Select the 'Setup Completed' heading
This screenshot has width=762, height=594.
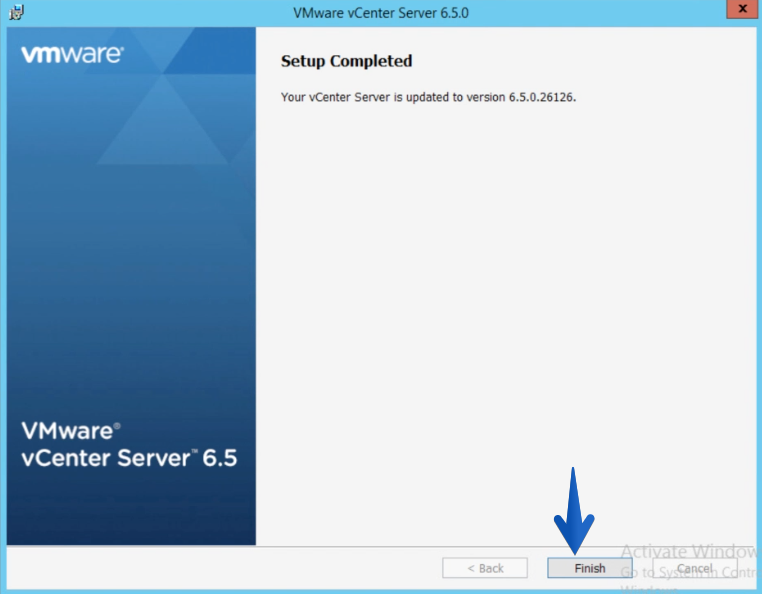click(346, 61)
